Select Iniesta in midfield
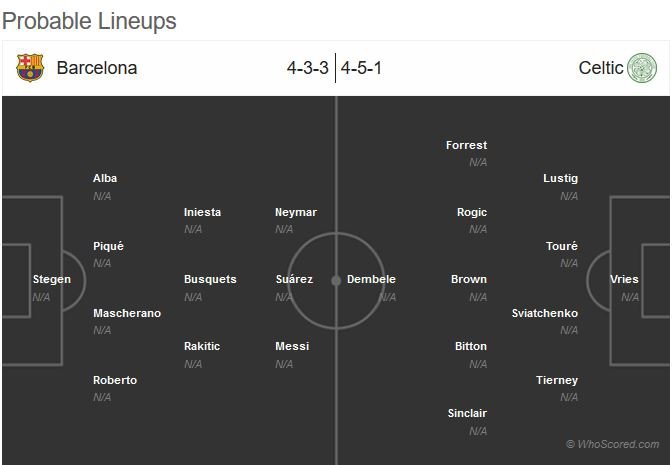The height and width of the screenshot is (465, 672). click(x=202, y=212)
